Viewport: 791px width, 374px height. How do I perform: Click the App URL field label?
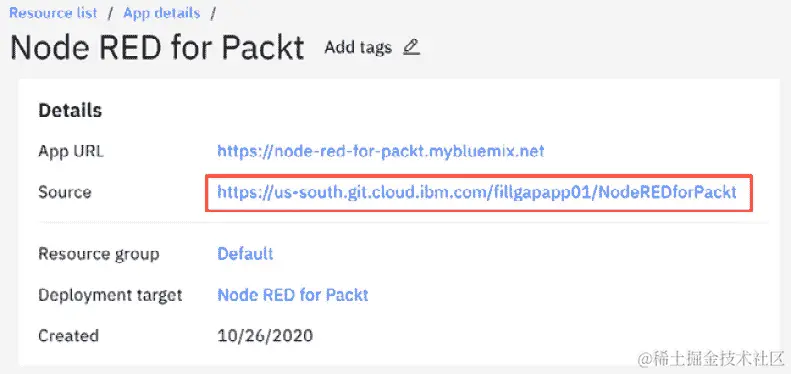pyautogui.click(x=71, y=151)
